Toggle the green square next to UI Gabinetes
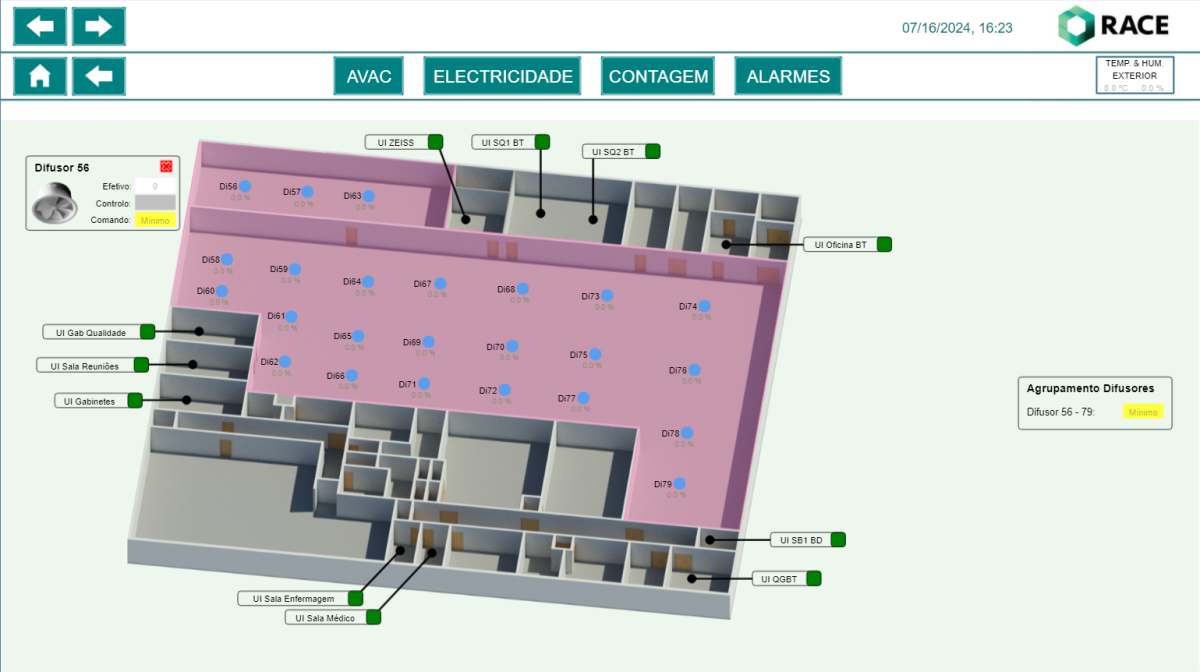Image resolution: width=1200 pixels, height=672 pixels. (x=135, y=401)
